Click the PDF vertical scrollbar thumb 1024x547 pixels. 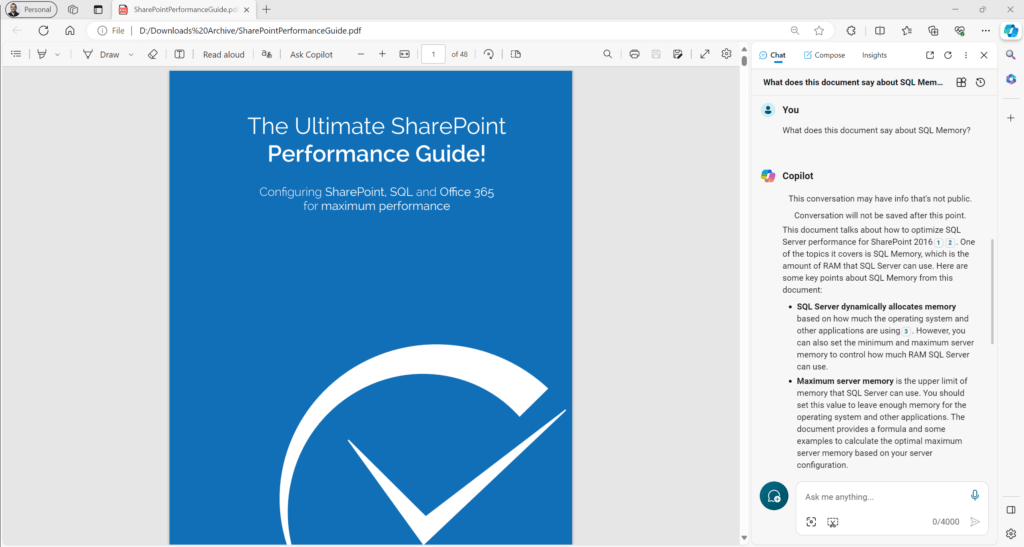744,61
